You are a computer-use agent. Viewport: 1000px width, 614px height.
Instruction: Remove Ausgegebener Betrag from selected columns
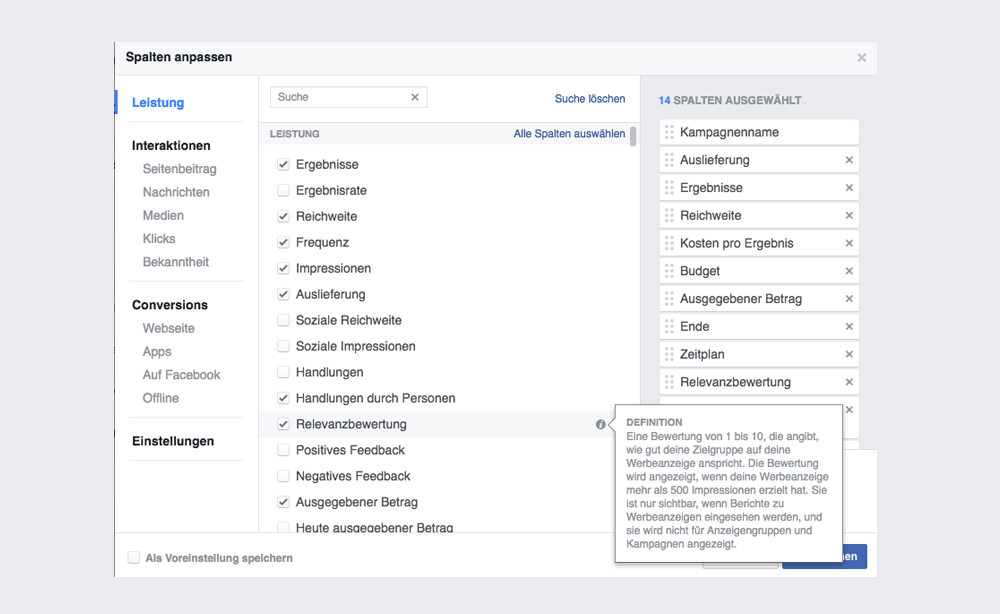click(x=849, y=298)
